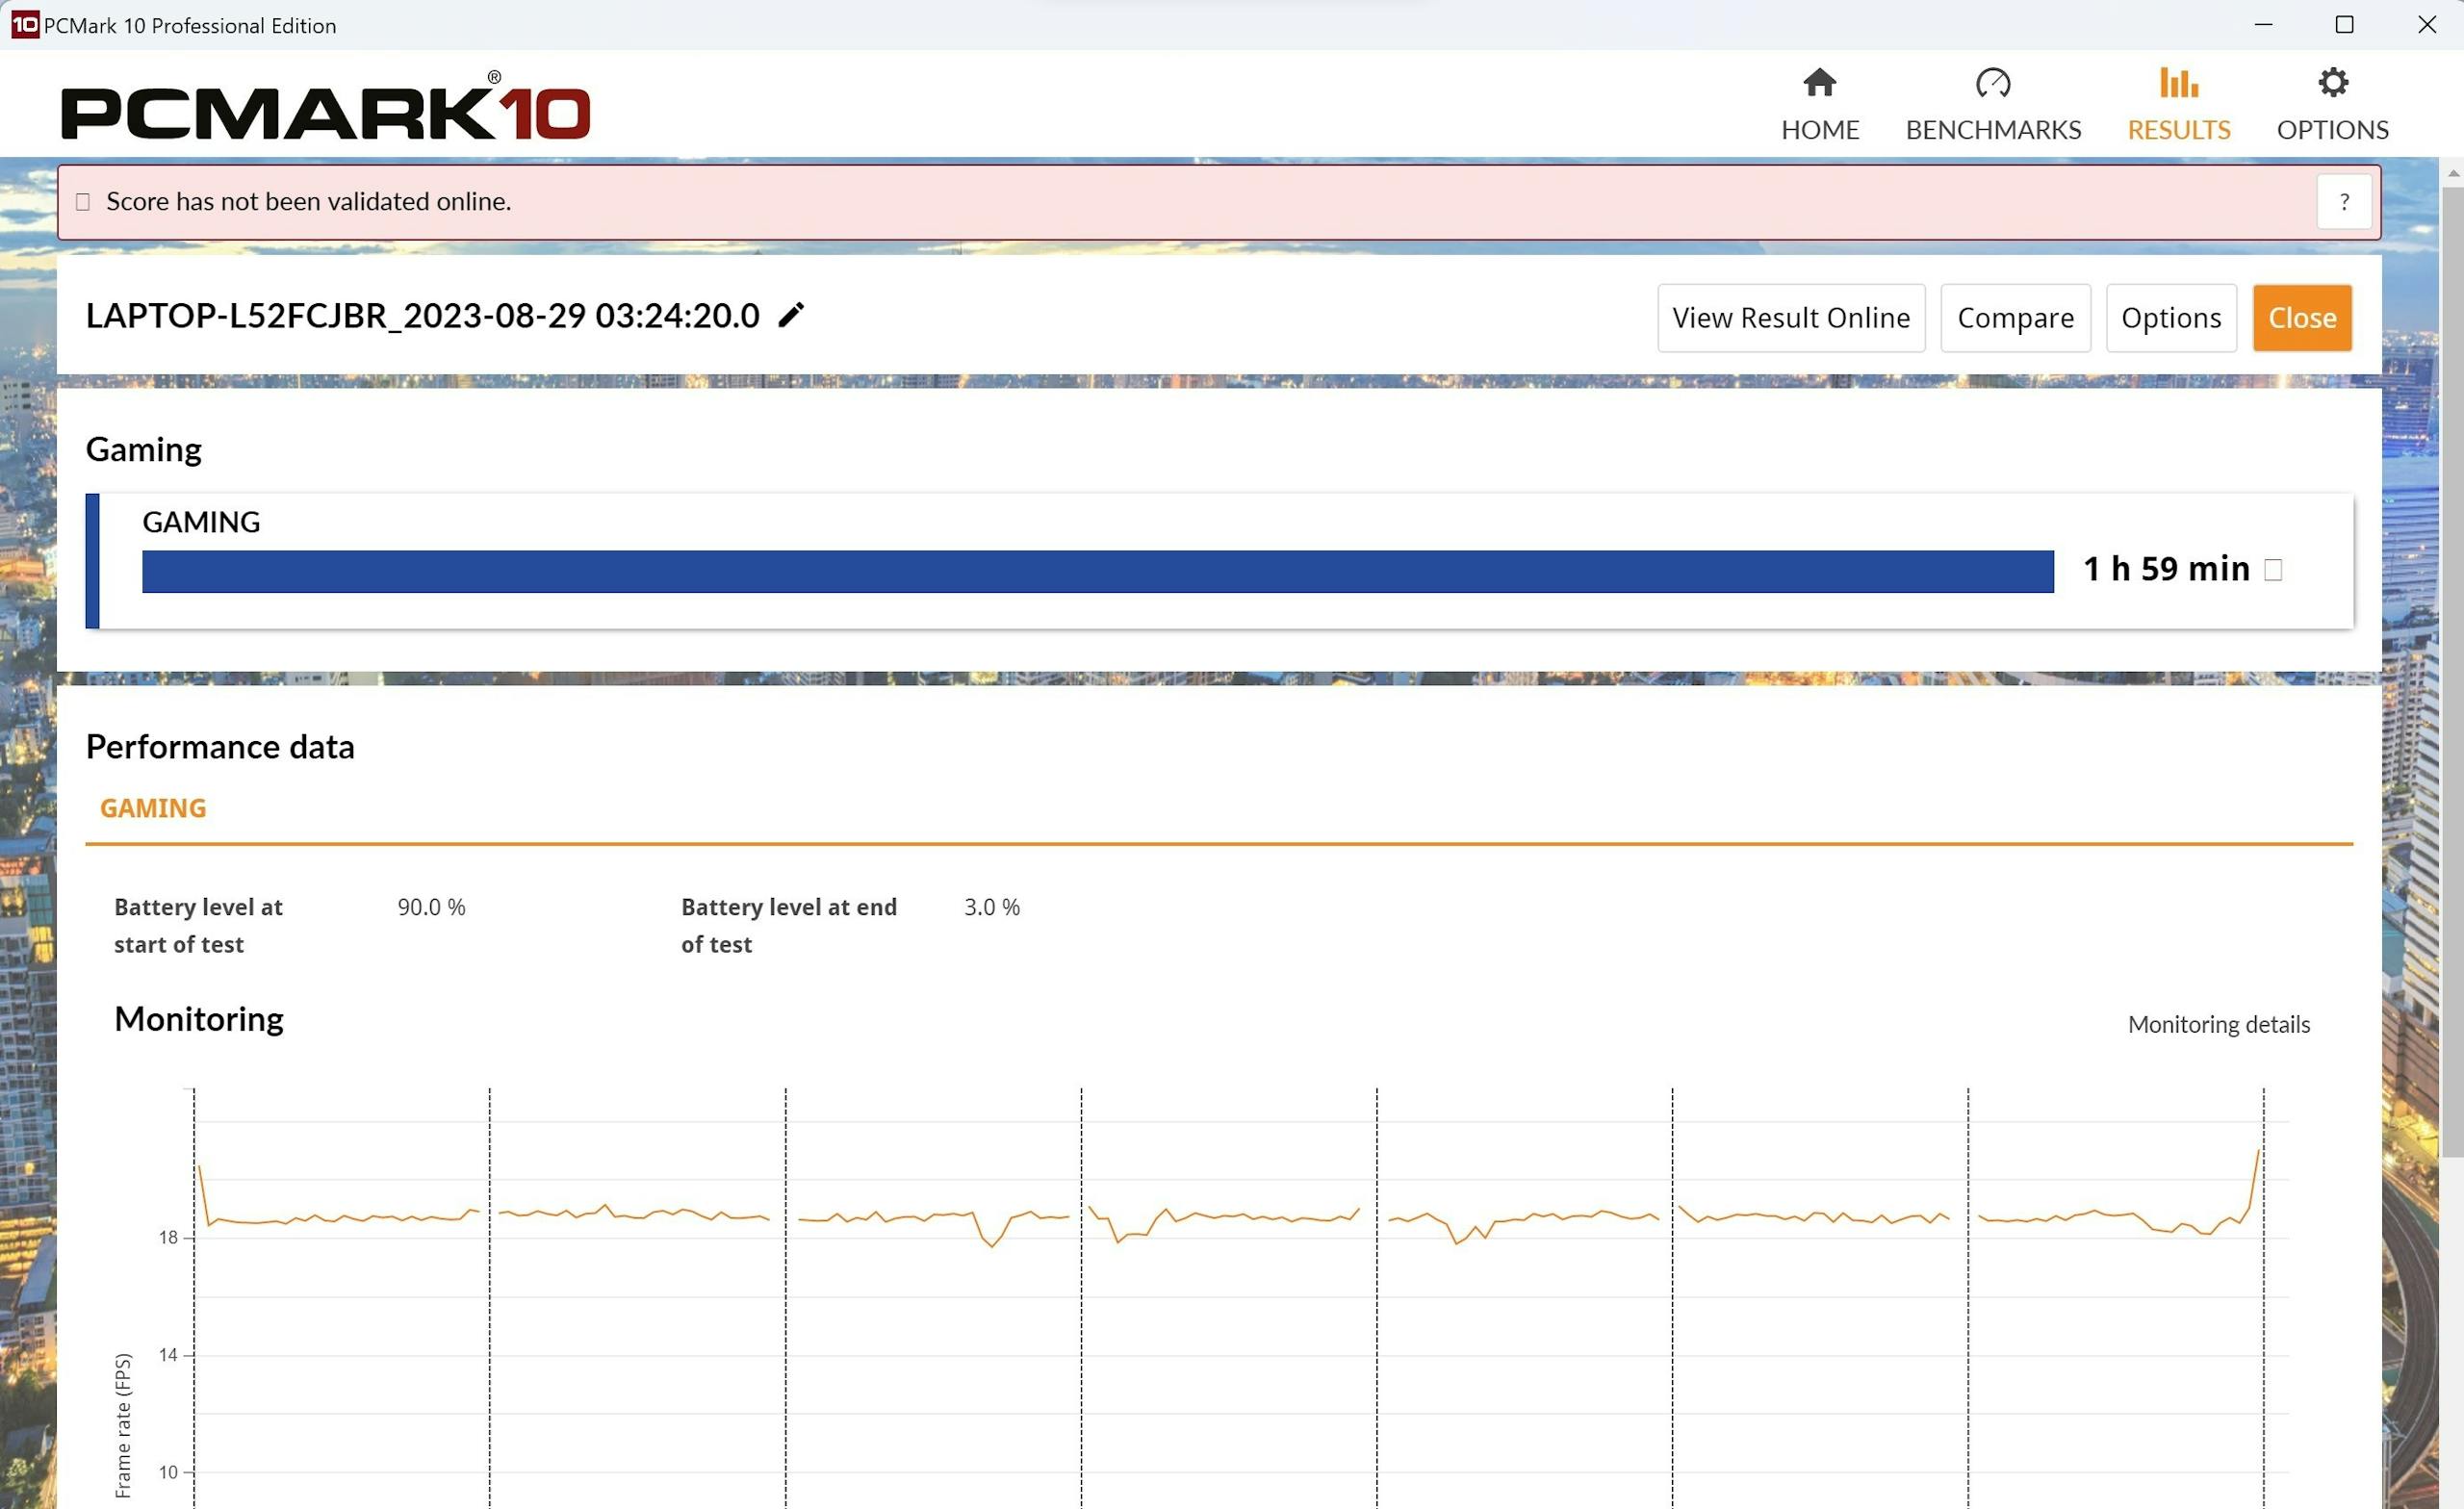Click the RESULTS navigation label
The image size is (2464, 1509).
click(2178, 130)
